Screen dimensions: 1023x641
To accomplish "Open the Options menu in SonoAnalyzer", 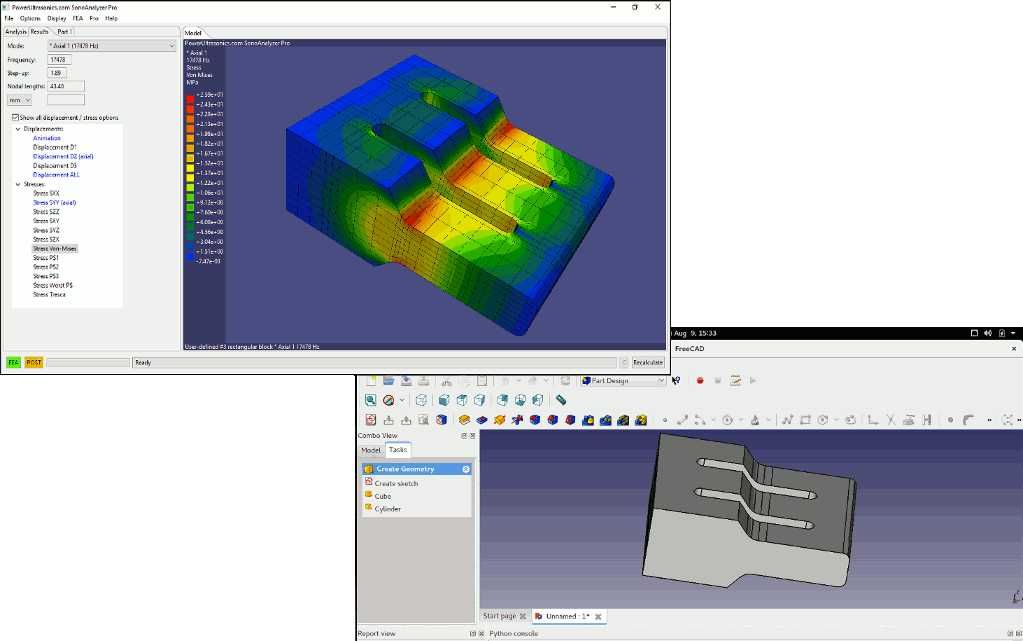I will 30,18.
